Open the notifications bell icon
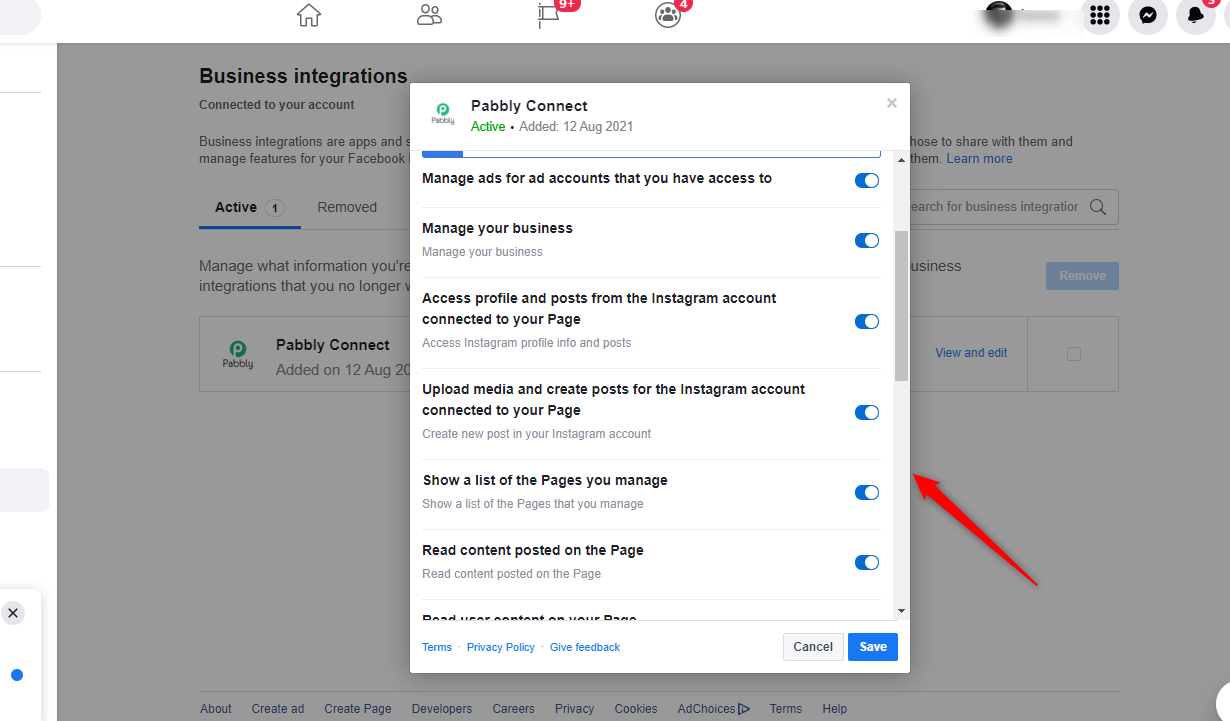Screen dimensions: 1230x721 pyautogui.click(x=1195, y=16)
